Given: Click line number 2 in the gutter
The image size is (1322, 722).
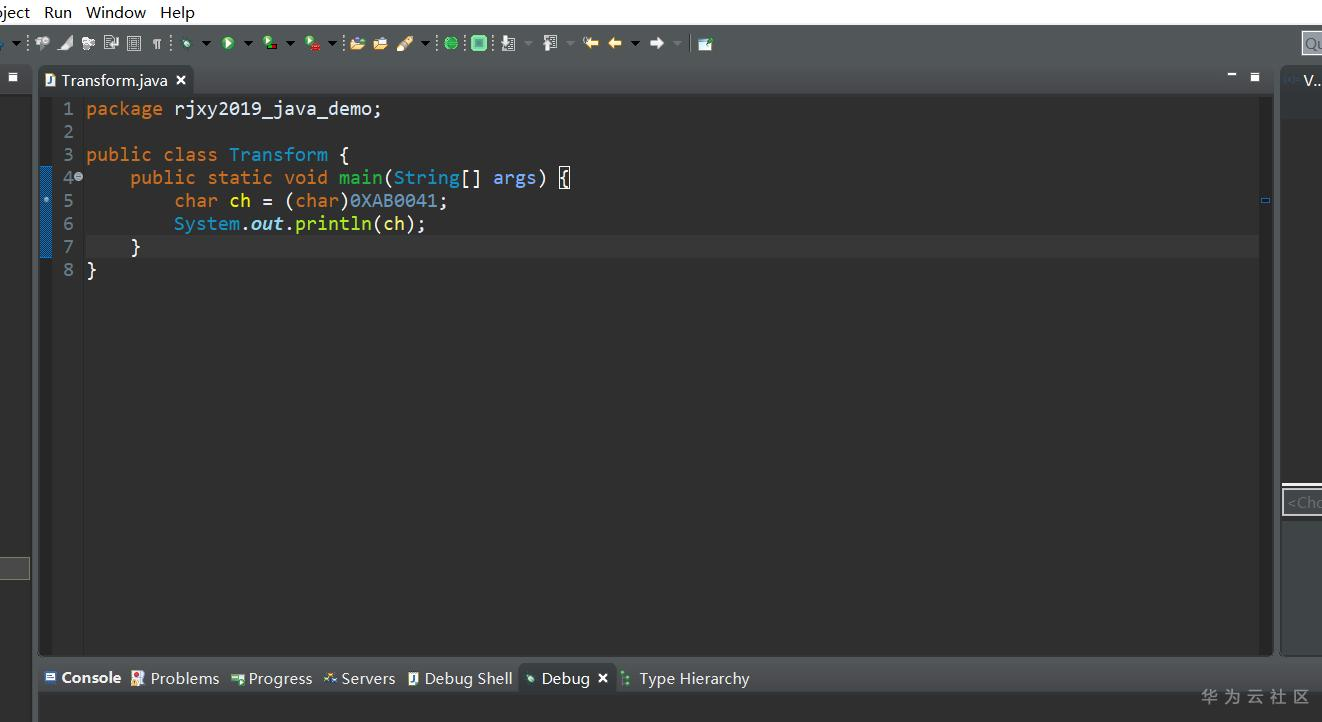Looking at the screenshot, I should [x=68, y=132].
